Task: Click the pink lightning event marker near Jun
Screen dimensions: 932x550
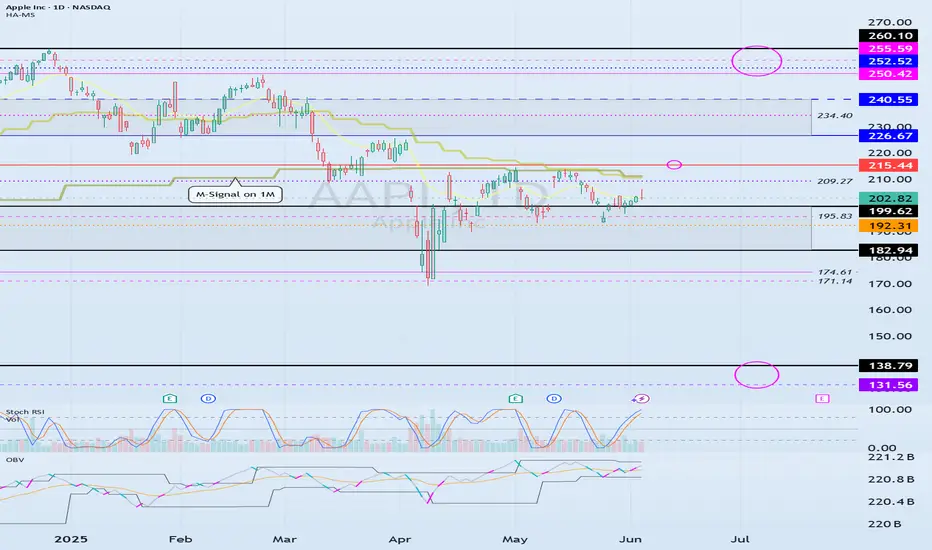Action: click(x=641, y=398)
